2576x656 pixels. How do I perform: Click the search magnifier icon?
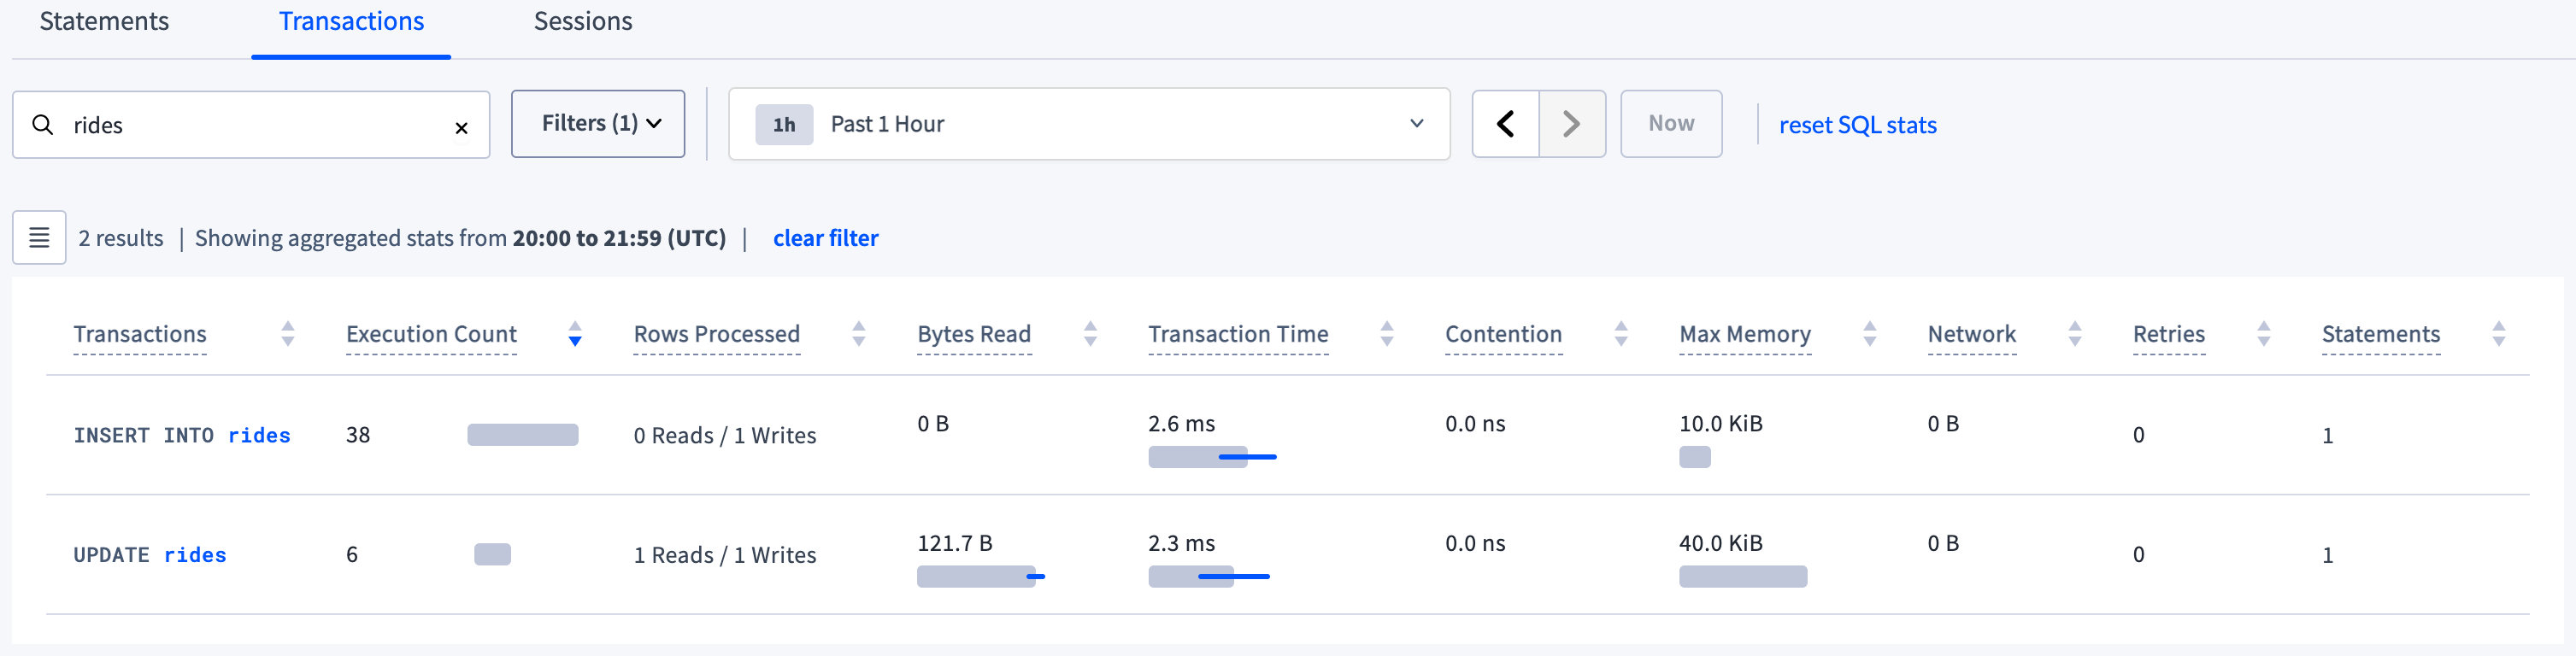pos(43,125)
